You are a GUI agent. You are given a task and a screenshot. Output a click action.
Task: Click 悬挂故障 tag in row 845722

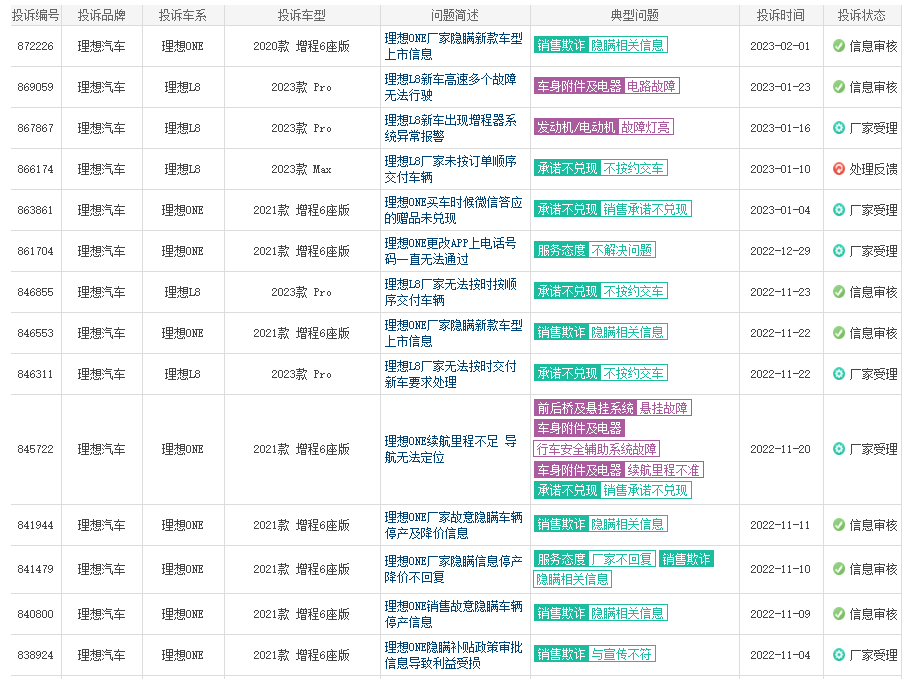[663, 408]
